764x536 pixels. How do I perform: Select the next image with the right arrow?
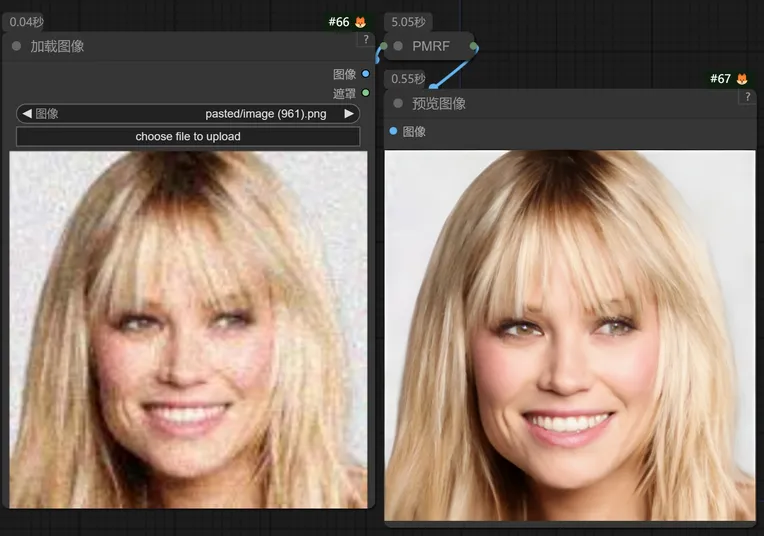[349, 114]
